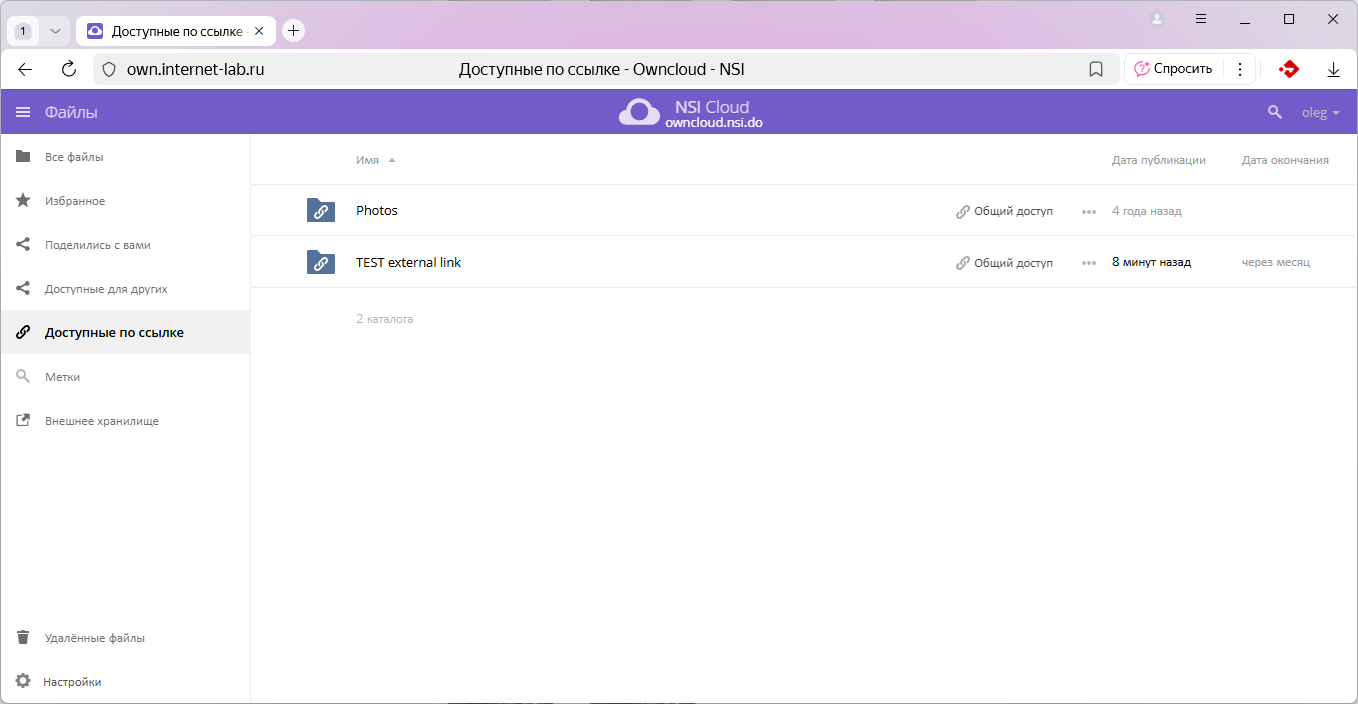Expand the oleg user dropdown

pyautogui.click(x=1320, y=113)
